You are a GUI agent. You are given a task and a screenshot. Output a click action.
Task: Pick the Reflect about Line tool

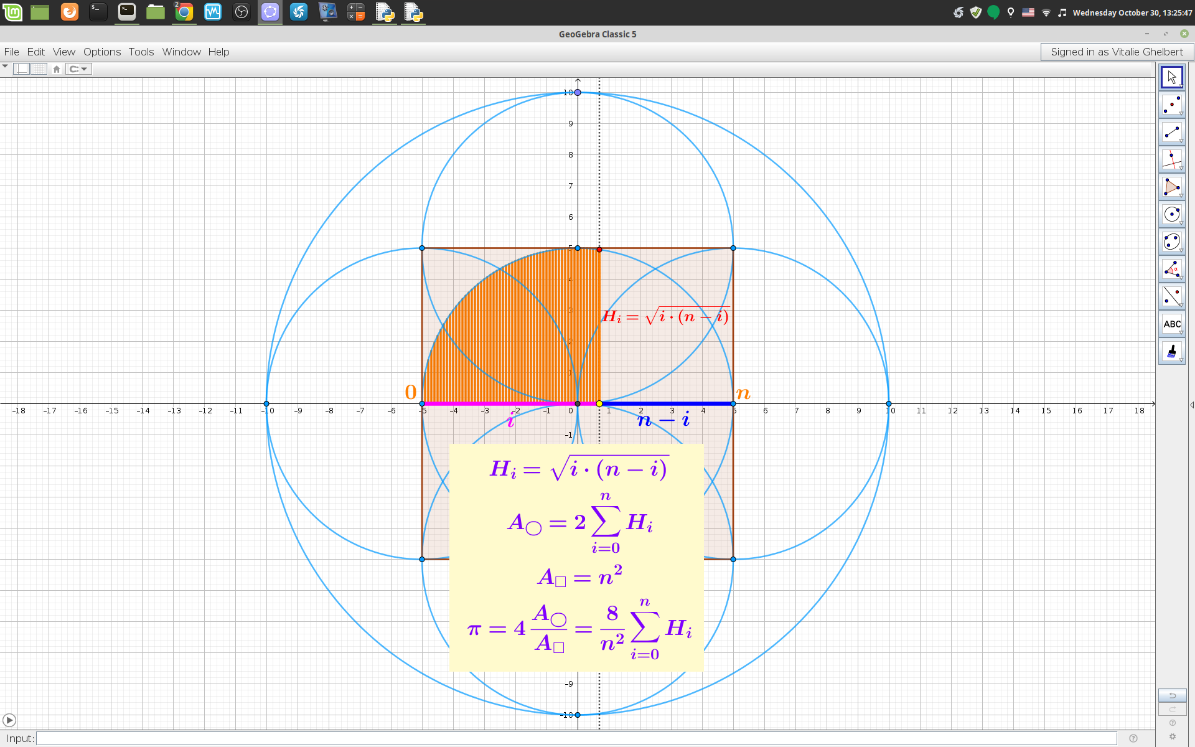point(1171,297)
